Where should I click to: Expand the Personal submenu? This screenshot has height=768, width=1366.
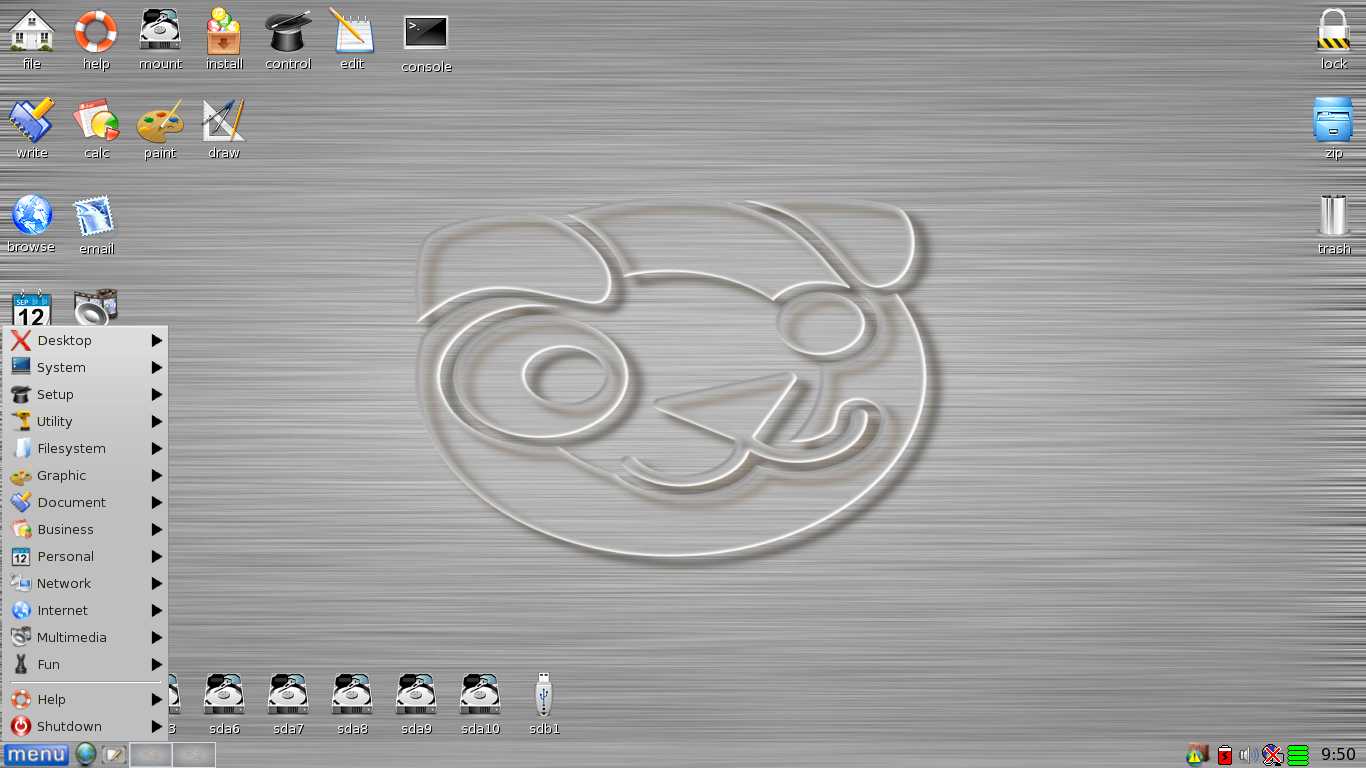click(86, 557)
